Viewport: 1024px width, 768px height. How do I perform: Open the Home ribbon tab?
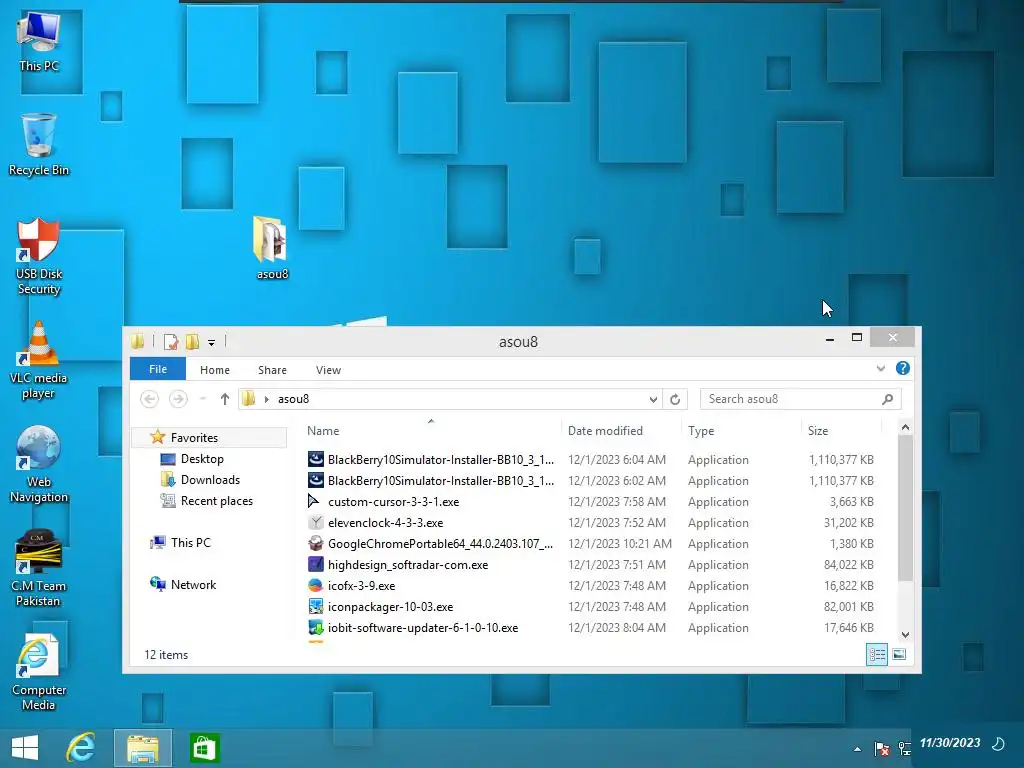(x=215, y=370)
